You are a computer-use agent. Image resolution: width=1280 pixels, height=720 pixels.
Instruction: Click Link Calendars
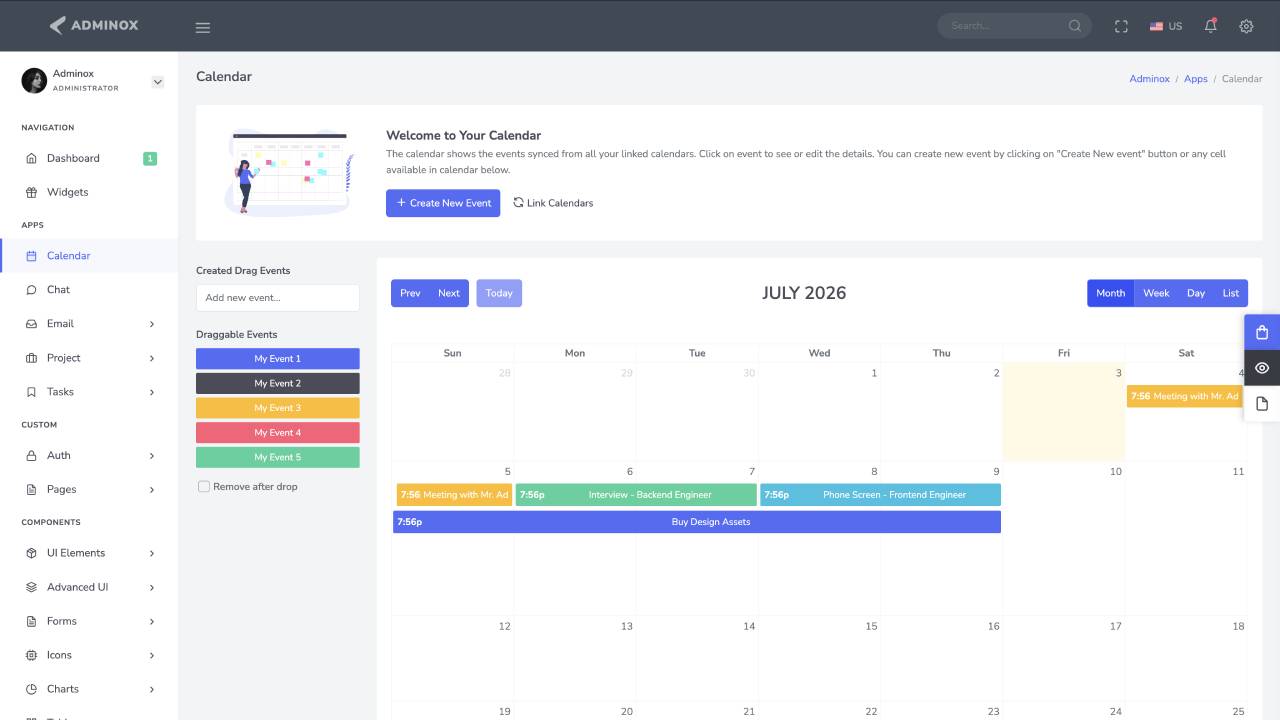tap(553, 203)
